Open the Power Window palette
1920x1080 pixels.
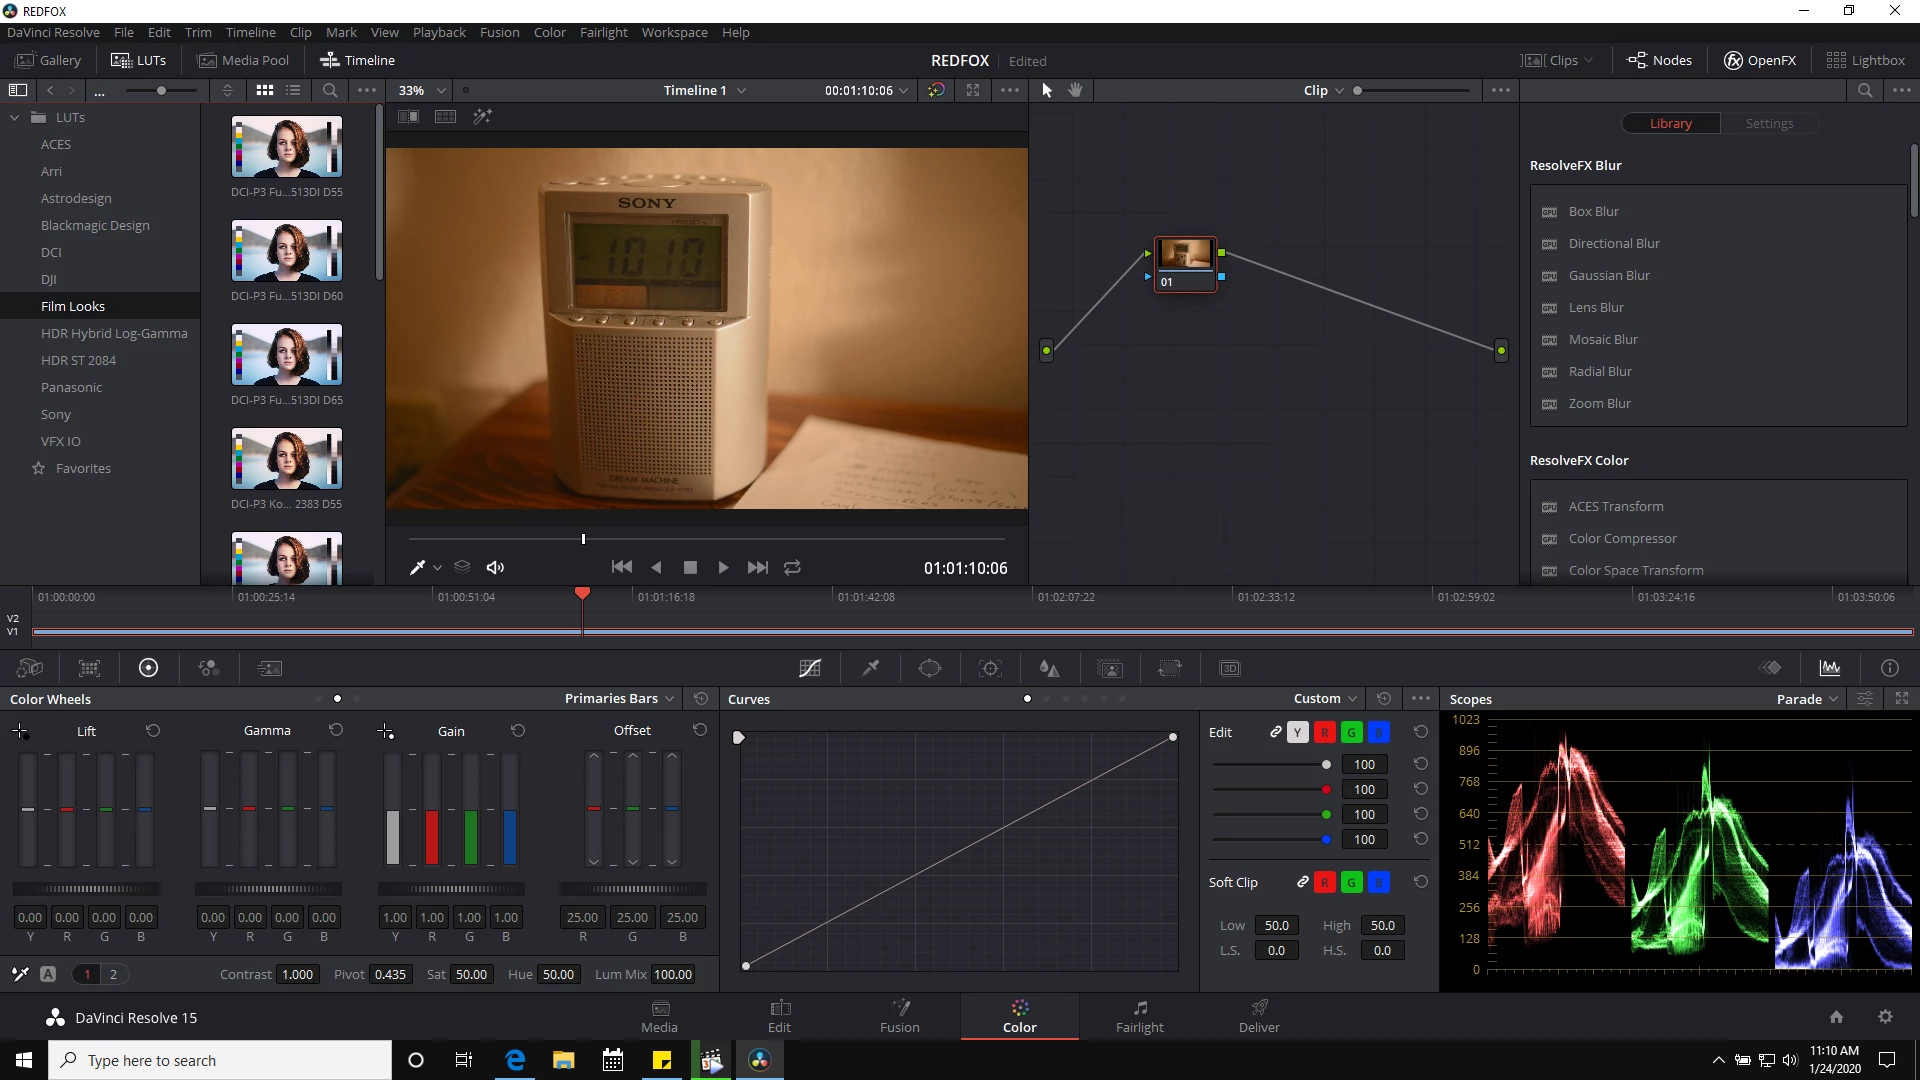pyautogui.click(x=930, y=668)
